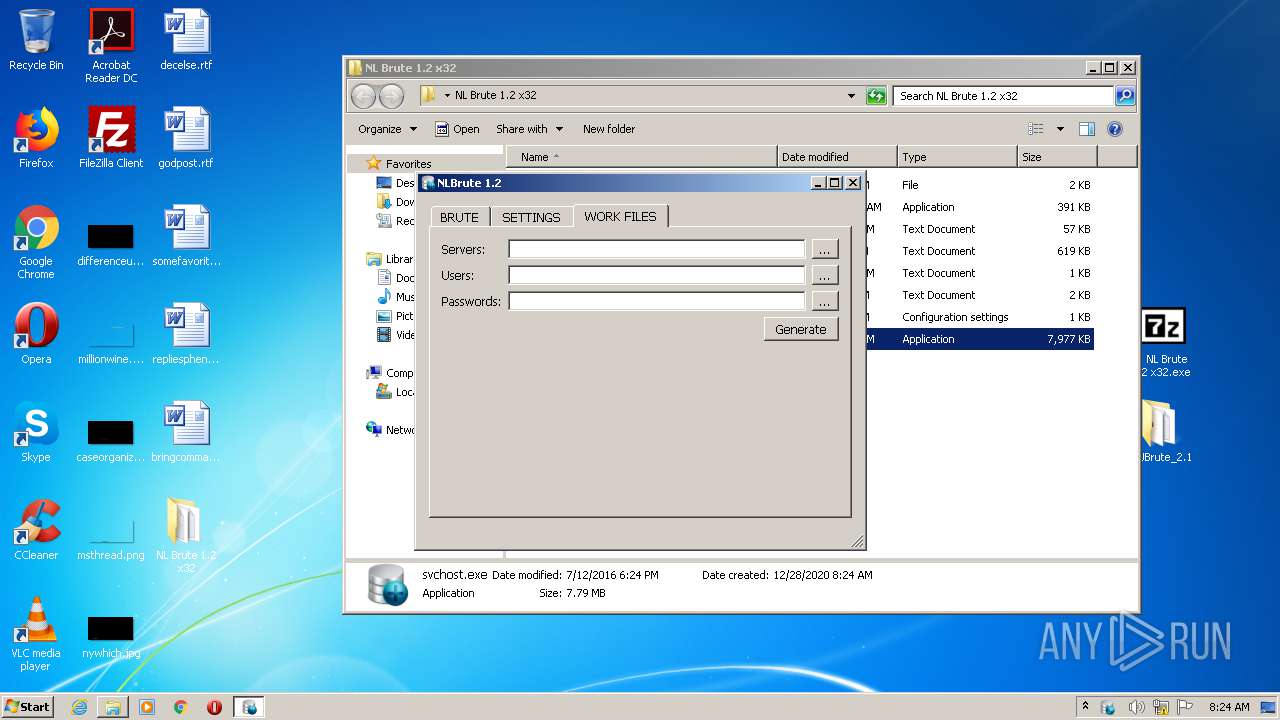Click New folder in Explorer toolbar
This screenshot has height=720, width=1280.
pyautogui.click(x=609, y=129)
